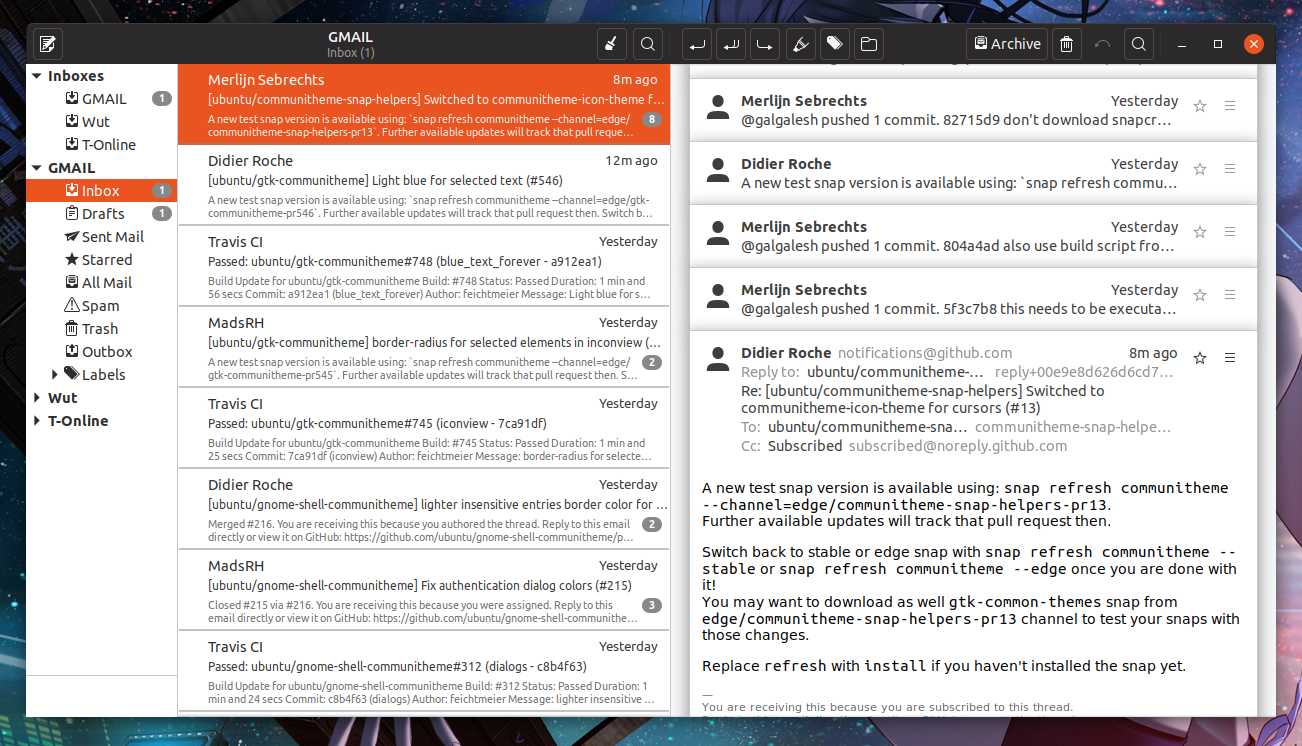This screenshot has height=746, width=1302.
Task: Open the highlighted Inbox folder
Action: pos(101,191)
